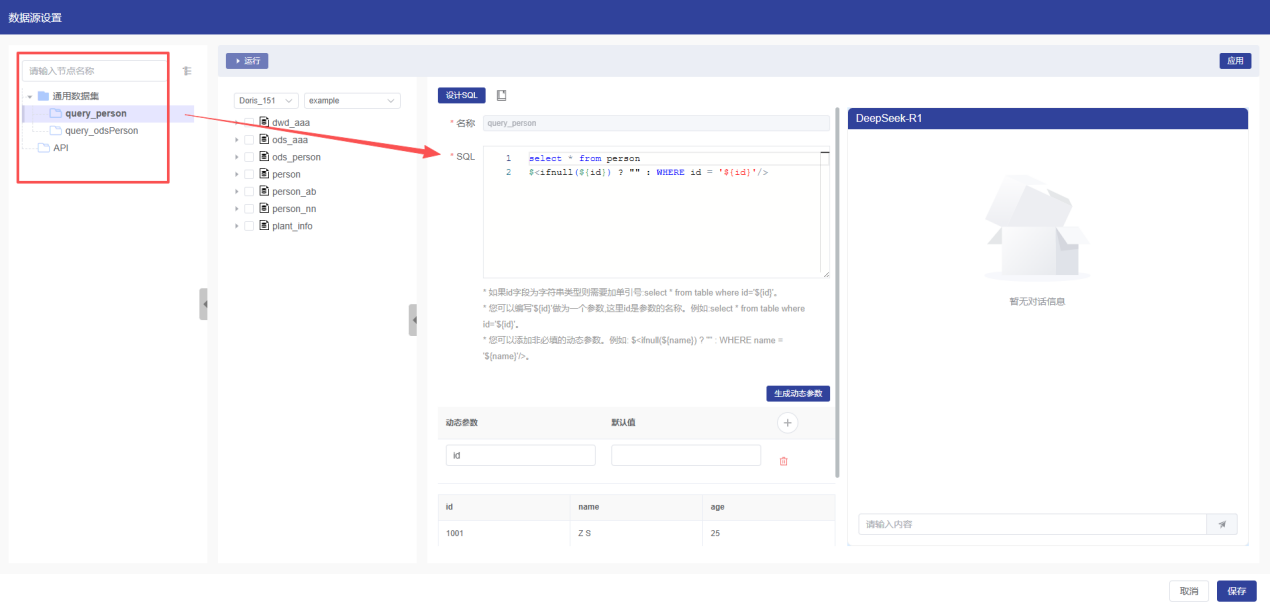Screen dimensions: 1270x609
Task: Check the dwd_aaa table checkbox
Action: pos(249,123)
